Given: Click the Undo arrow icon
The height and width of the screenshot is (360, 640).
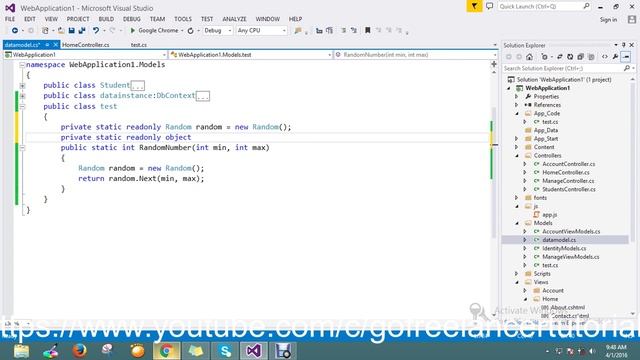Looking at the screenshot, I should coord(96,31).
